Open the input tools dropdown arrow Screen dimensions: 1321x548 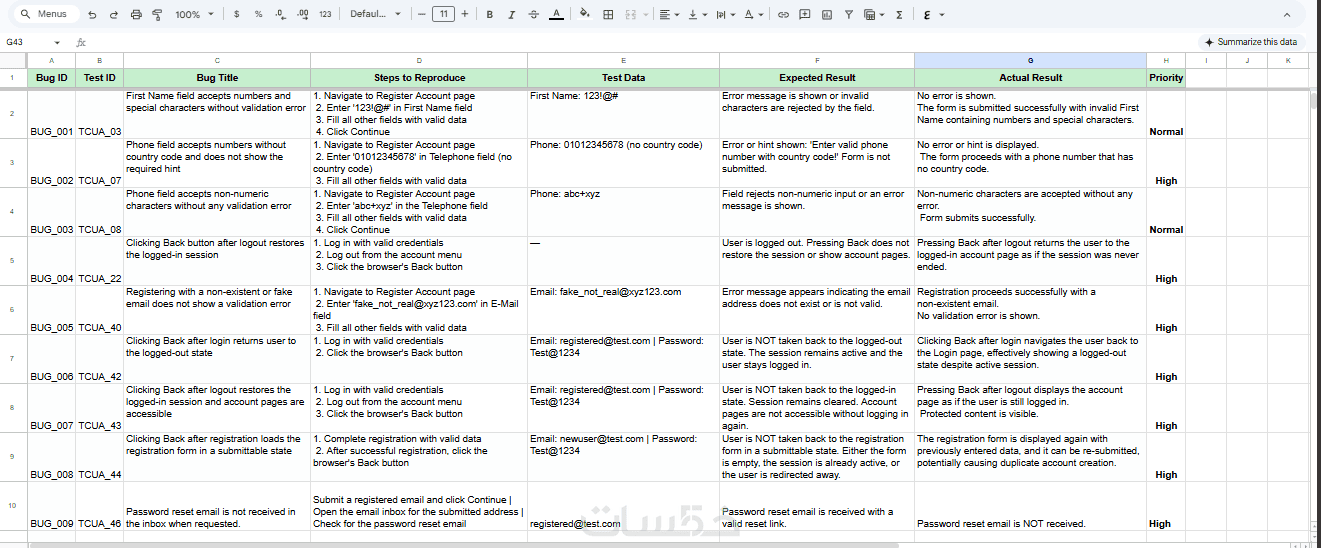coord(941,15)
